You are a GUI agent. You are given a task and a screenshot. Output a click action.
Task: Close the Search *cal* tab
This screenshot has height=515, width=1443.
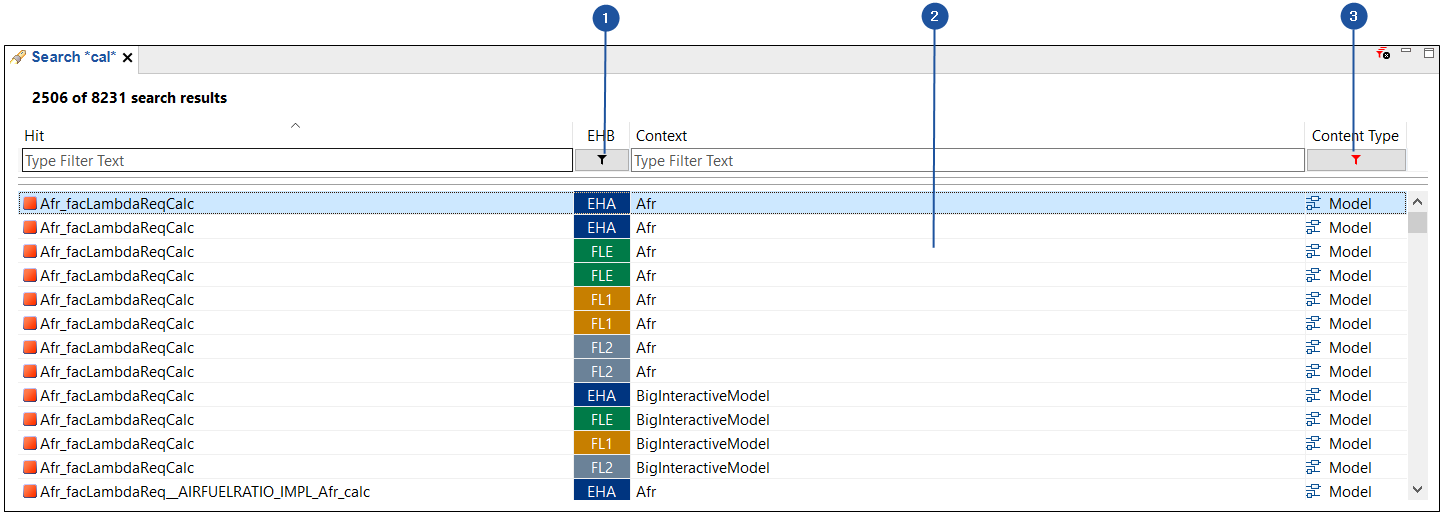coord(128,58)
